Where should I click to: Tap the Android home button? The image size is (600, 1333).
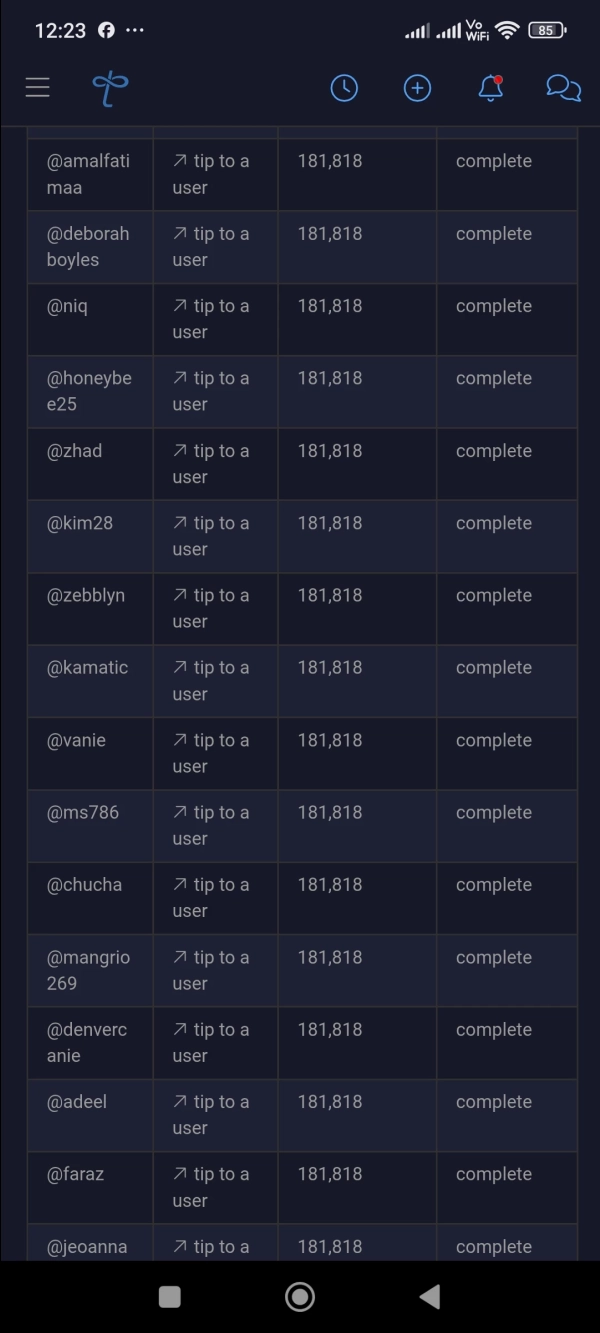pos(300,1297)
